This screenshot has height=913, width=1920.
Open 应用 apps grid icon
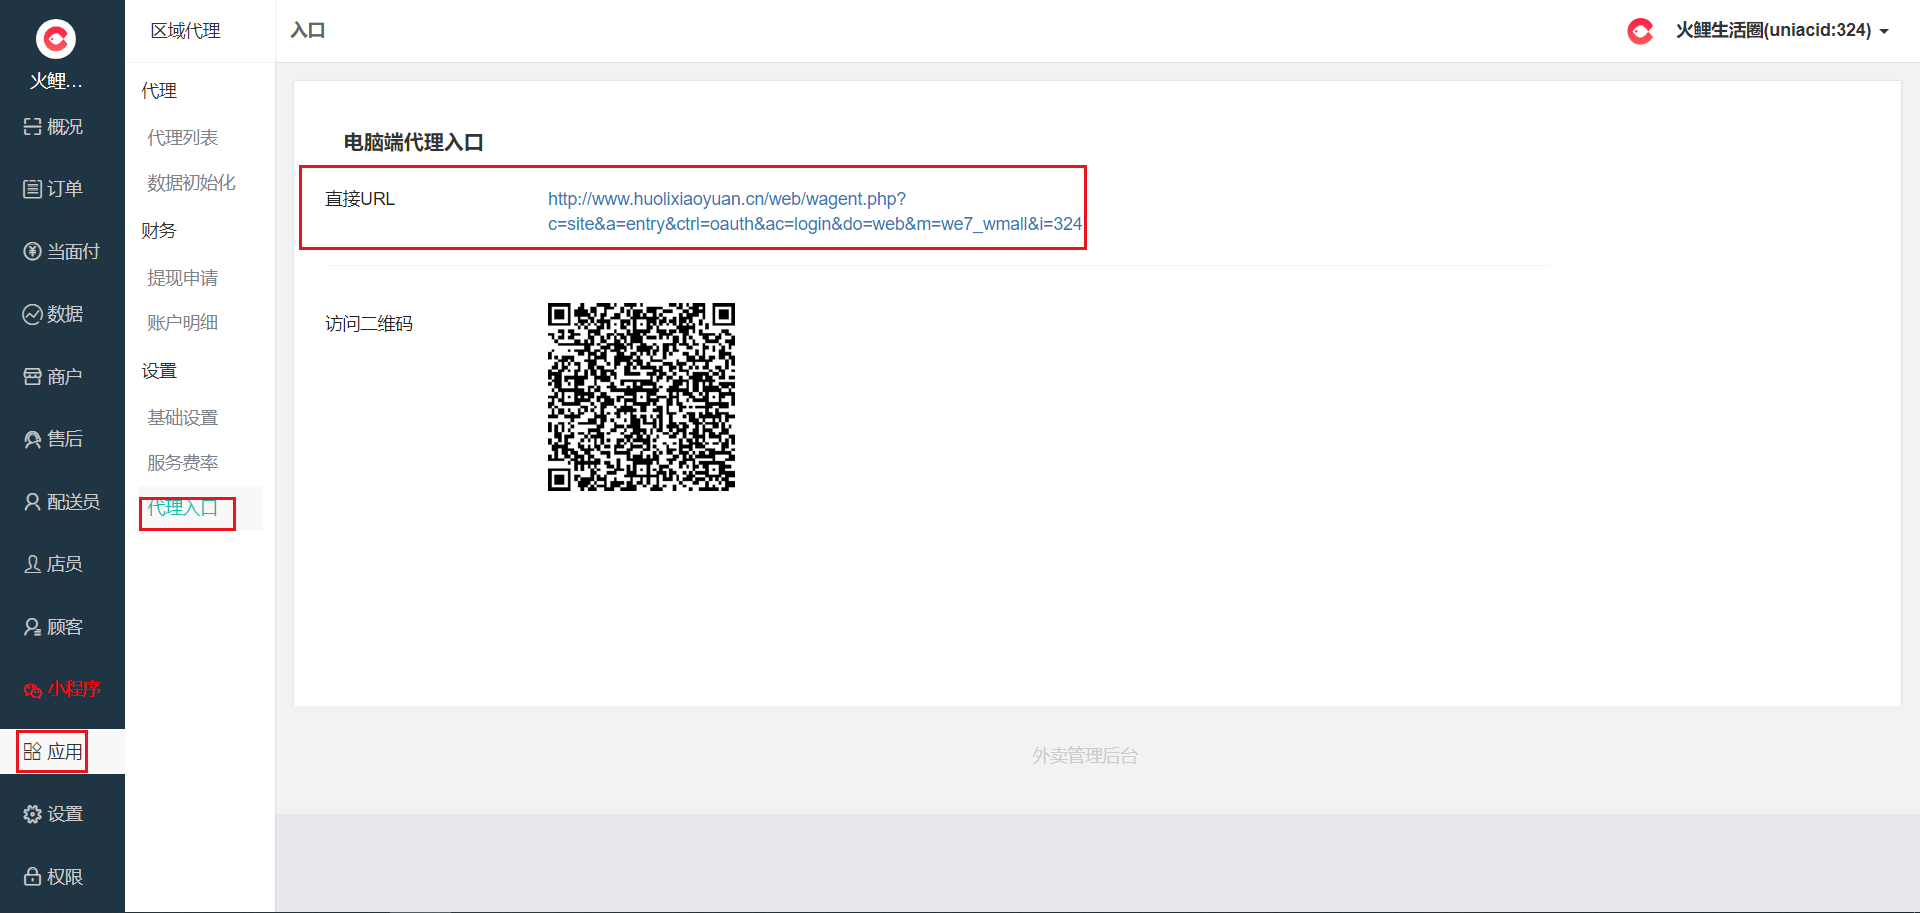(x=32, y=752)
